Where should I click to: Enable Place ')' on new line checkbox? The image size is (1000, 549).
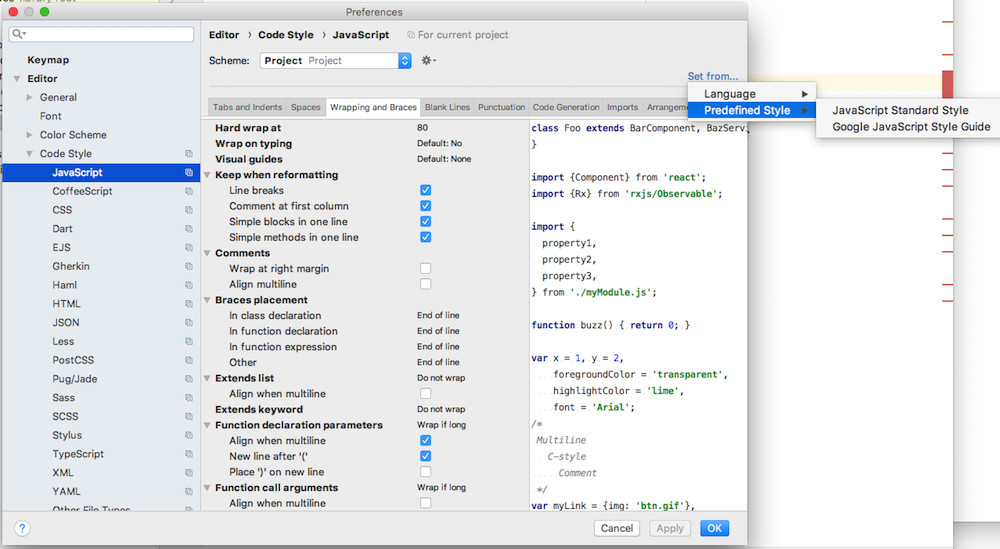click(425, 472)
